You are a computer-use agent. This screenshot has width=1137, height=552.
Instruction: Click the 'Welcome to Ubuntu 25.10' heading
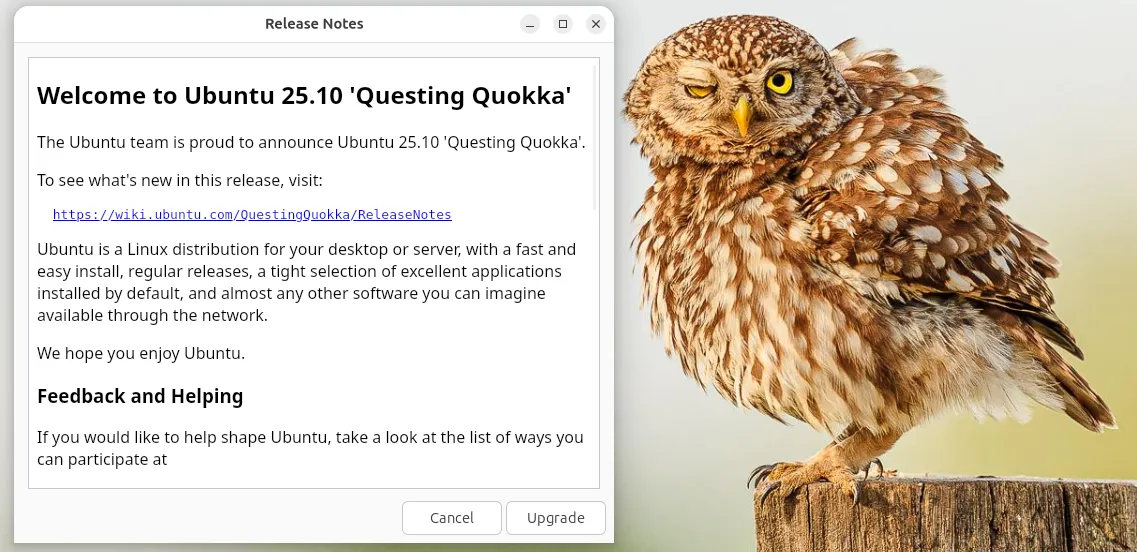304,95
